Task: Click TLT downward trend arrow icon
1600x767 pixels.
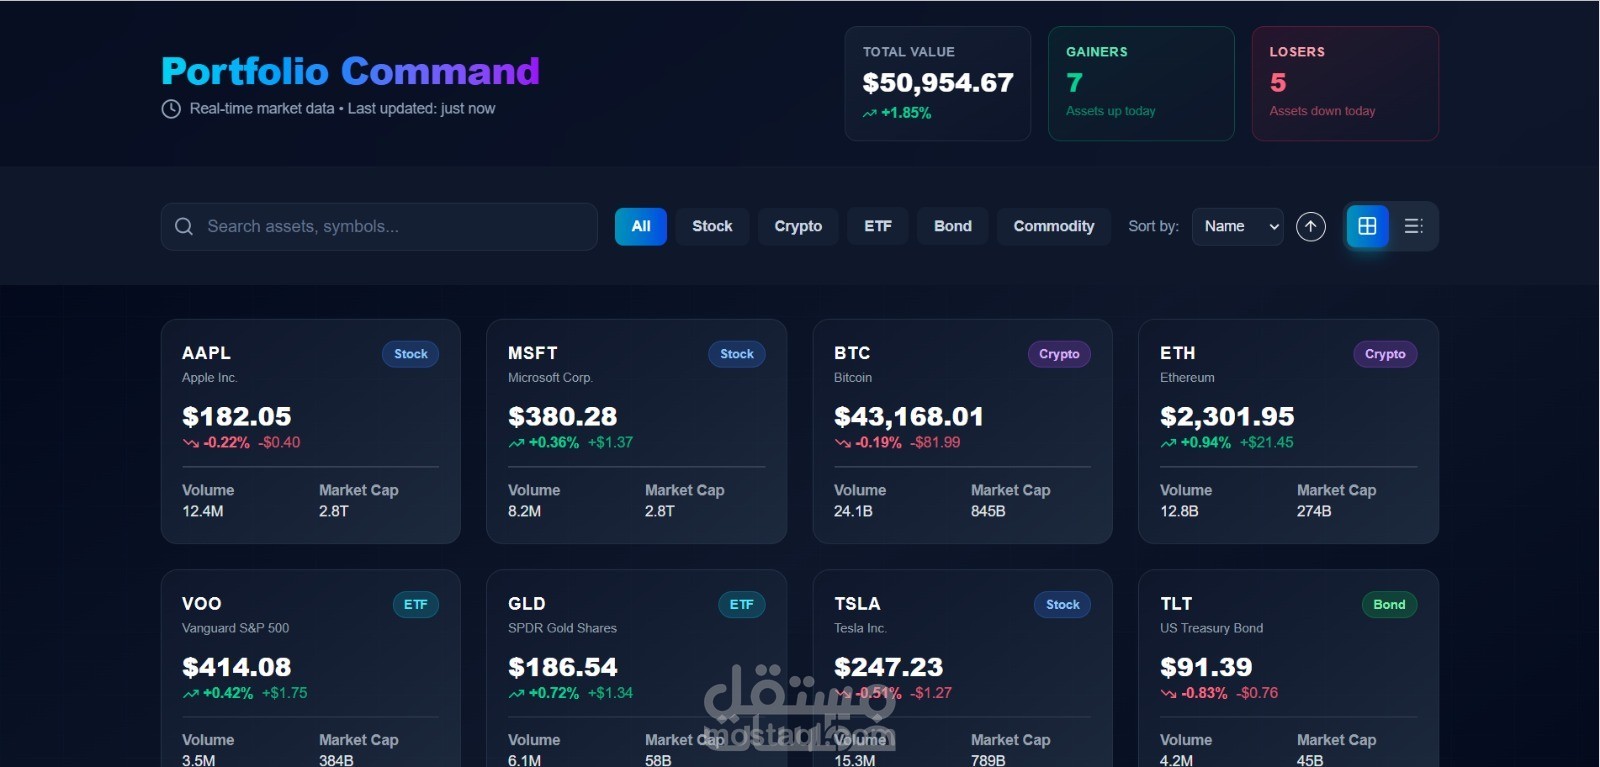Action: tap(1168, 693)
